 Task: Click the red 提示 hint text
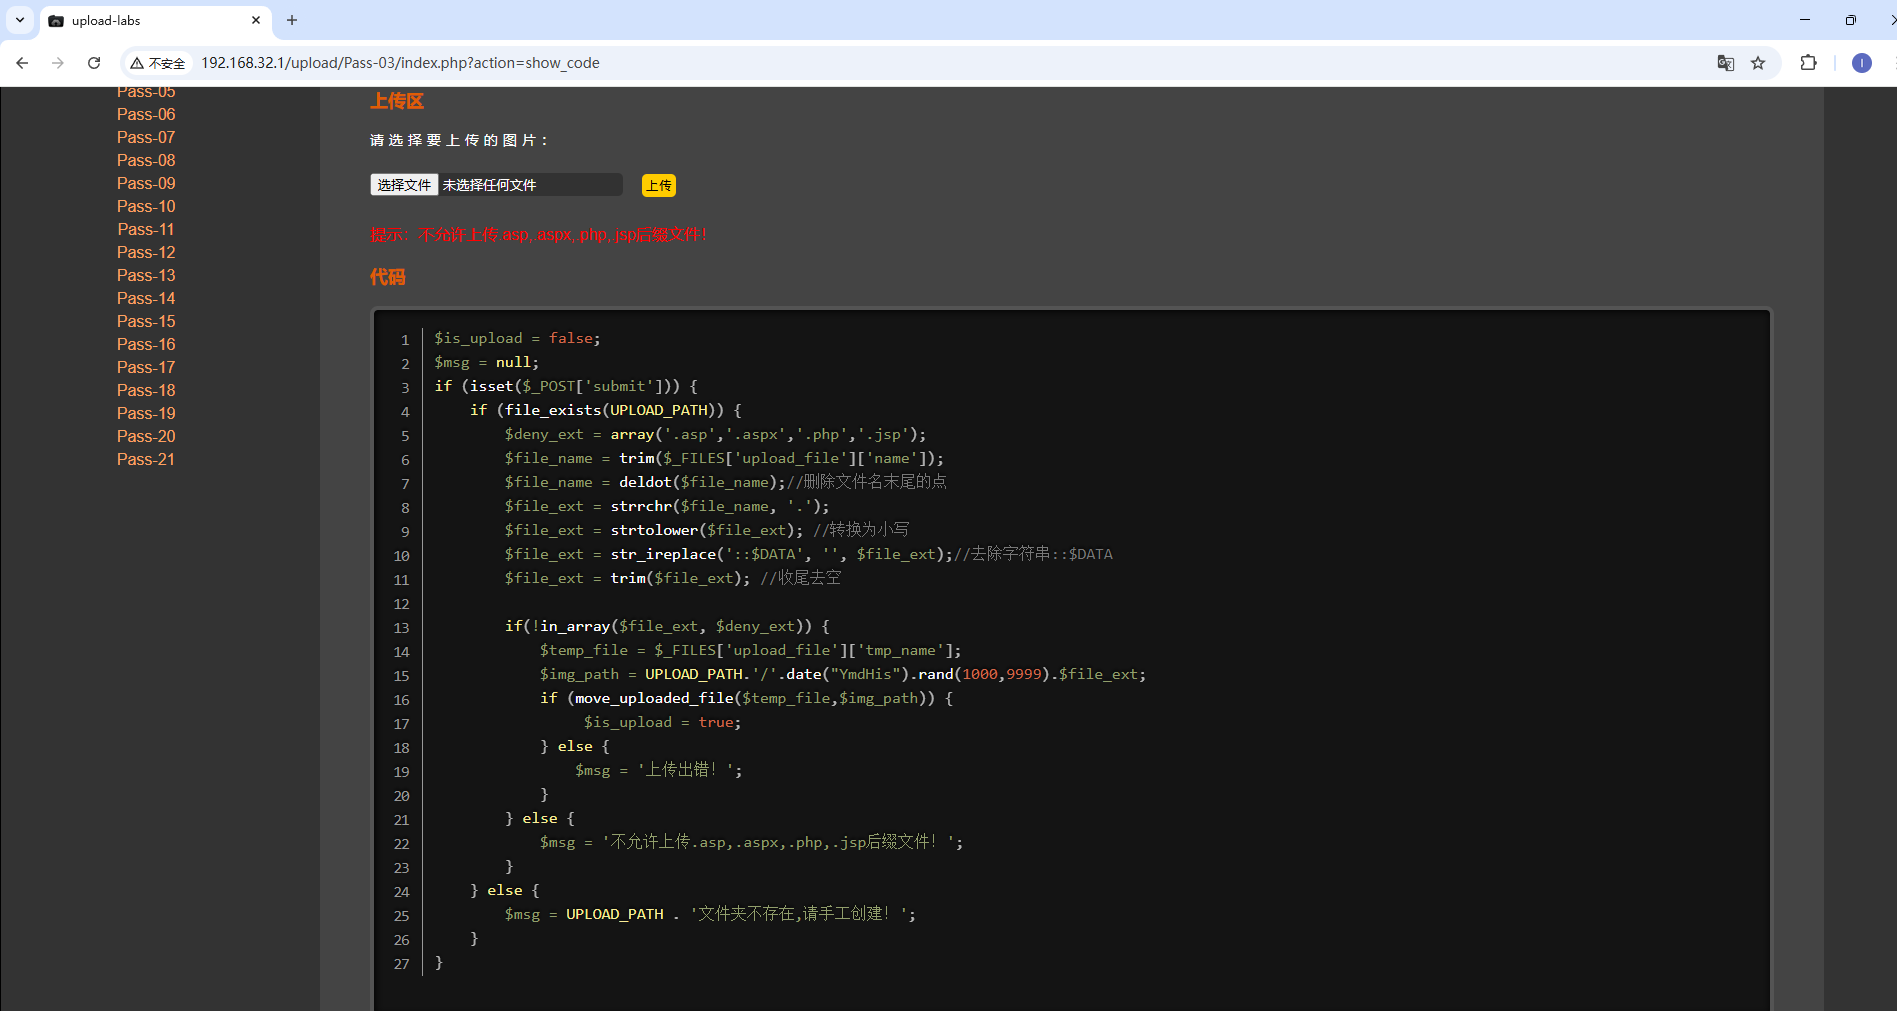coord(538,234)
